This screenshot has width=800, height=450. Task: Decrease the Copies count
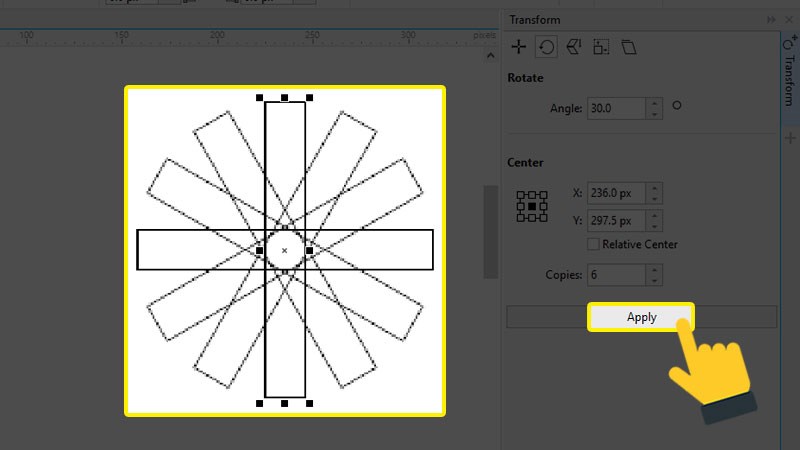pyautogui.click(x=654, y=279)
